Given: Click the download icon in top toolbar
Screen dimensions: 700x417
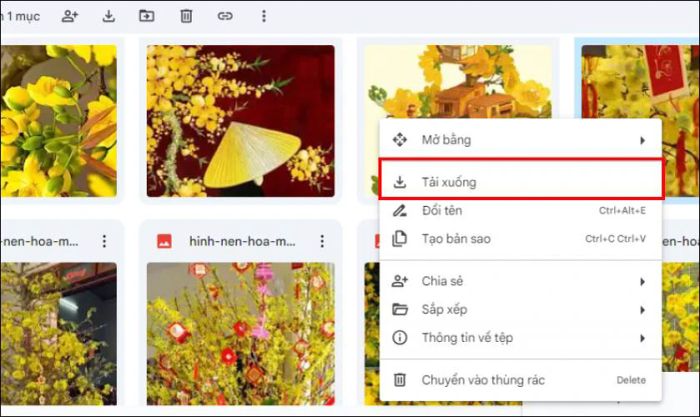Looking at the screenshot, I should (x=108, y=16).
